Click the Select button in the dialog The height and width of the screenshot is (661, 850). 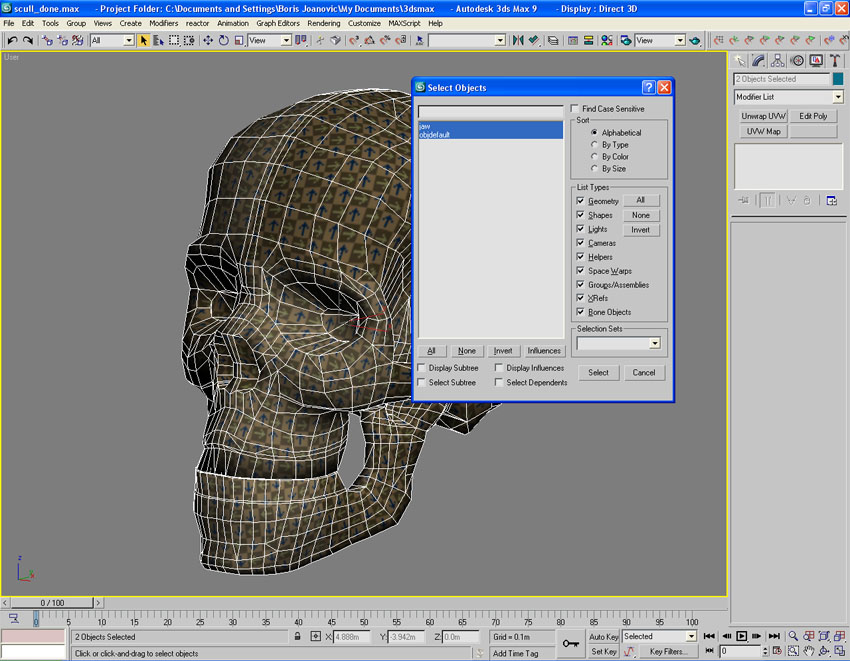click(598, 373)
